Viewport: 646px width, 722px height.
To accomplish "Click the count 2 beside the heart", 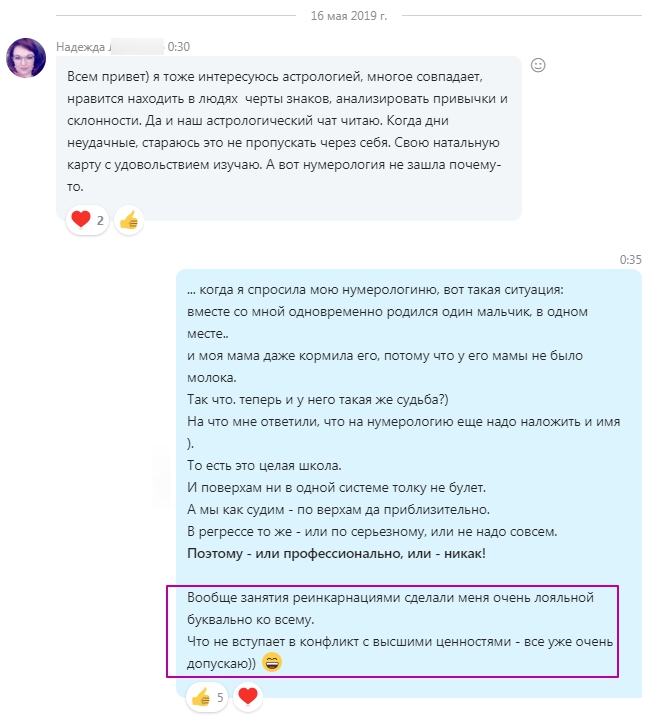I will pos(100,221).
